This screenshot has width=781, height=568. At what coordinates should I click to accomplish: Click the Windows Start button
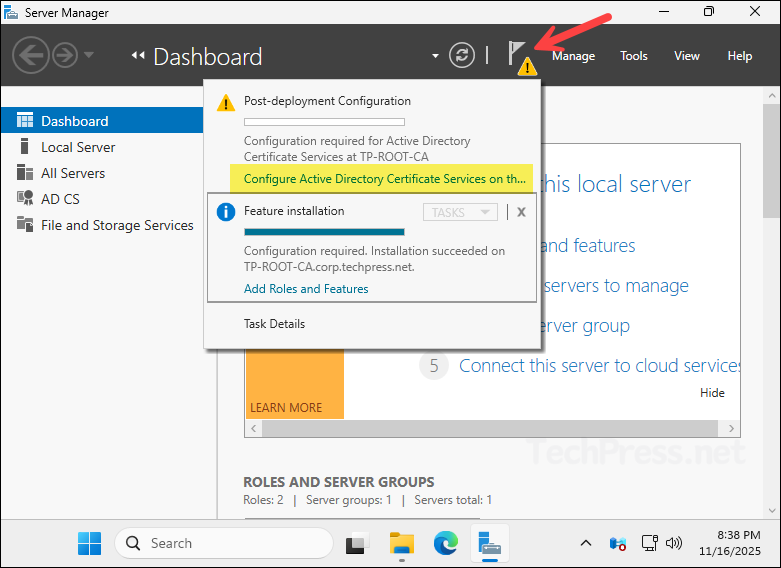coord(90,543)
